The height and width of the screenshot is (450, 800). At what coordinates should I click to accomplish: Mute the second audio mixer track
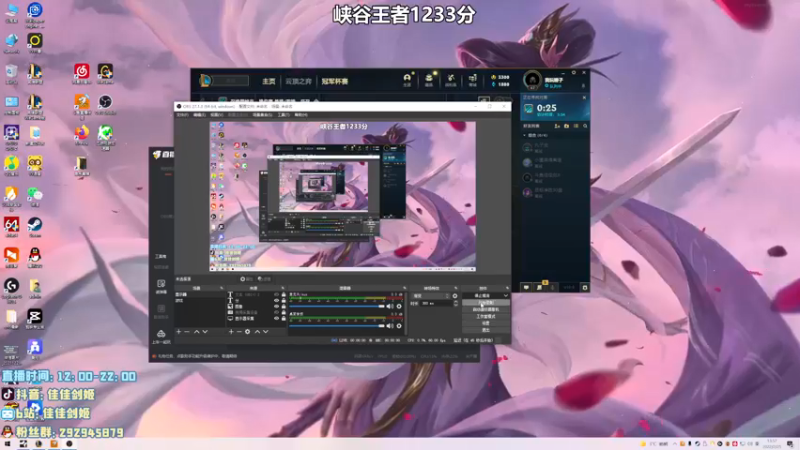tap(390, 326)
